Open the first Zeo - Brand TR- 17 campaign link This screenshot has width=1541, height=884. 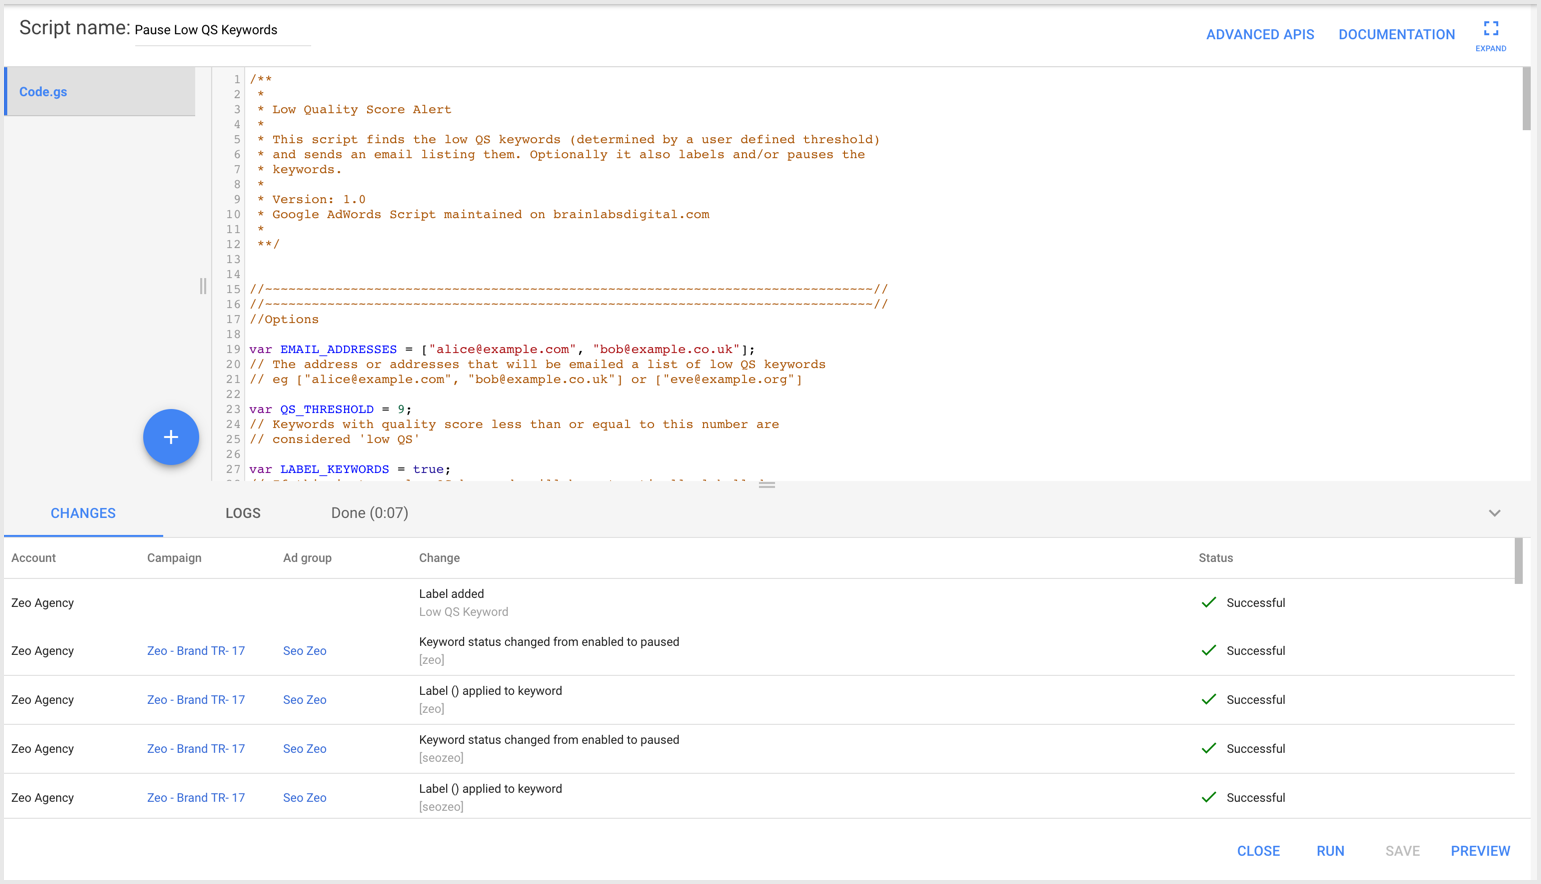(x=196, y=651)
